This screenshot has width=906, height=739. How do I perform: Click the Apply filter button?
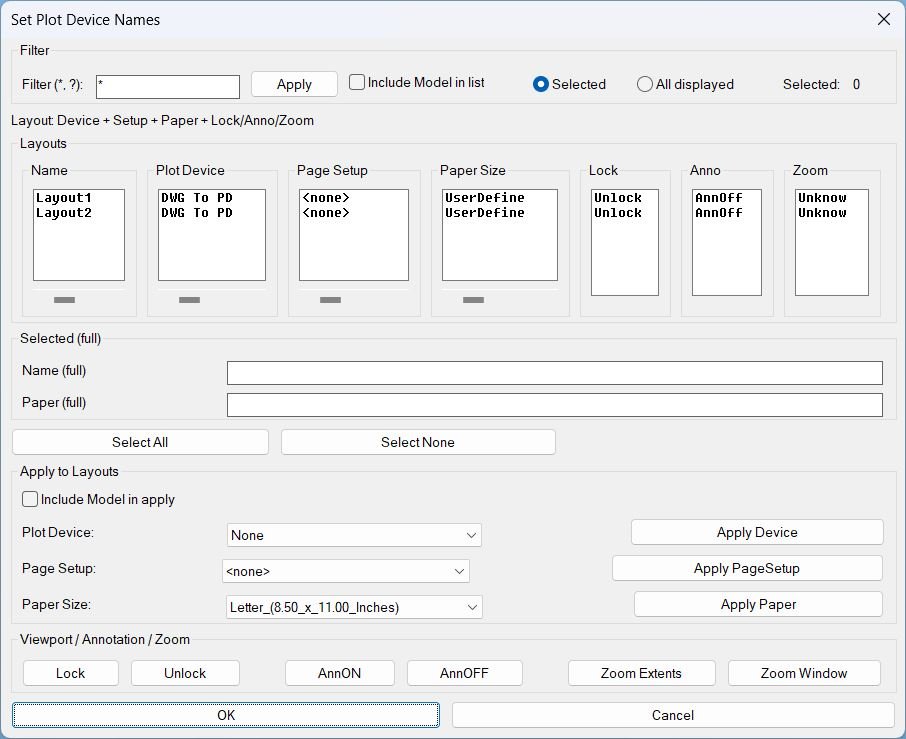pos(294,84)
